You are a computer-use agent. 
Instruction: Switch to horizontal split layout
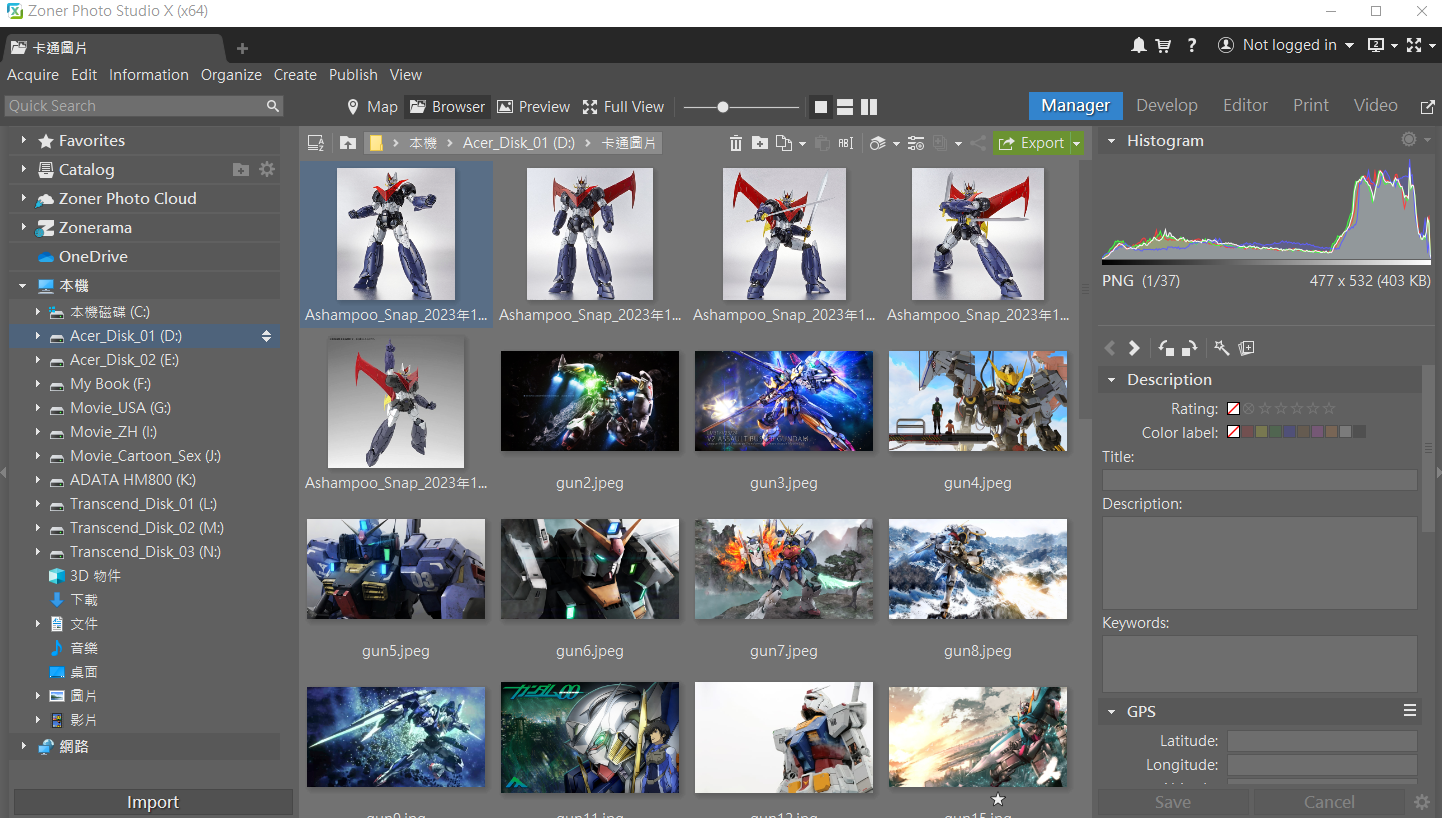point(845,107)
